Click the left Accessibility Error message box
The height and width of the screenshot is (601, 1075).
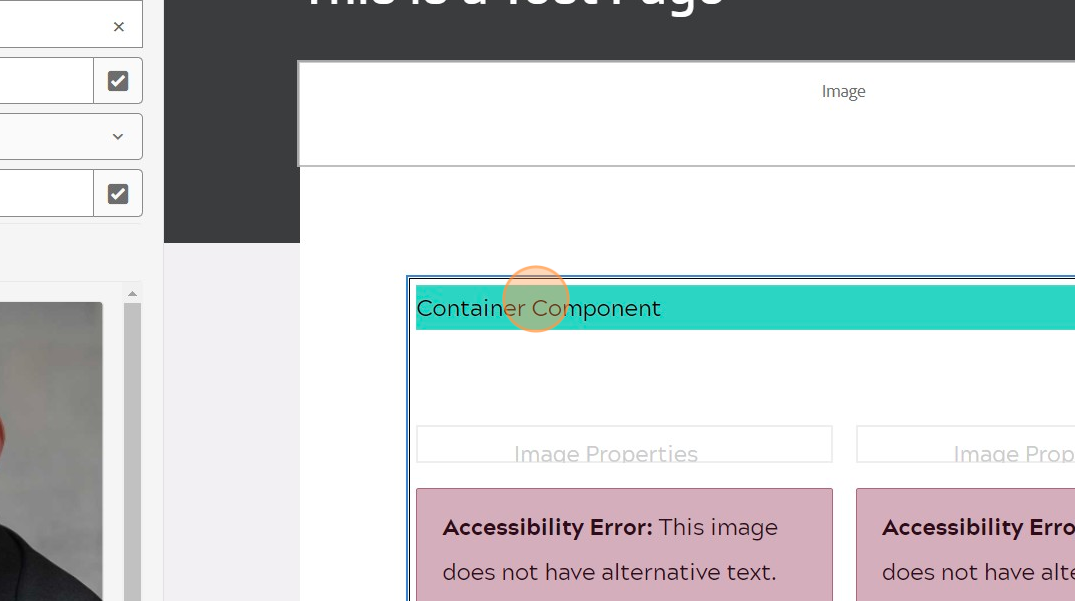pos(624,545)
